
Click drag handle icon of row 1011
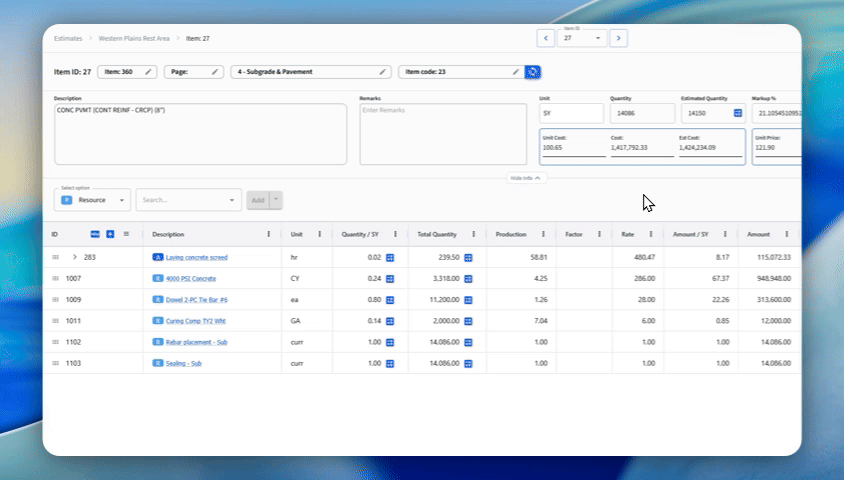56,321
